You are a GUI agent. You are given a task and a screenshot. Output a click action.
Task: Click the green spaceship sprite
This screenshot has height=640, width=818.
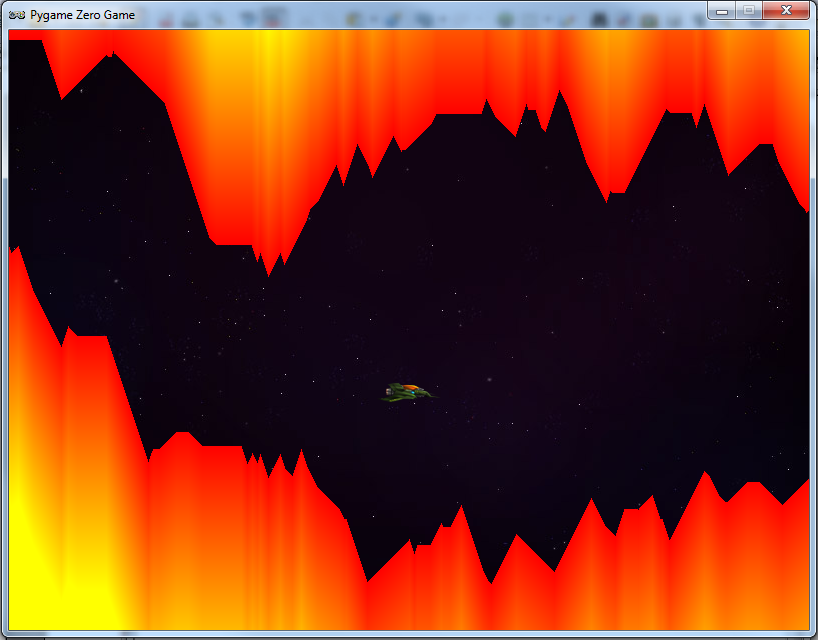410,392
